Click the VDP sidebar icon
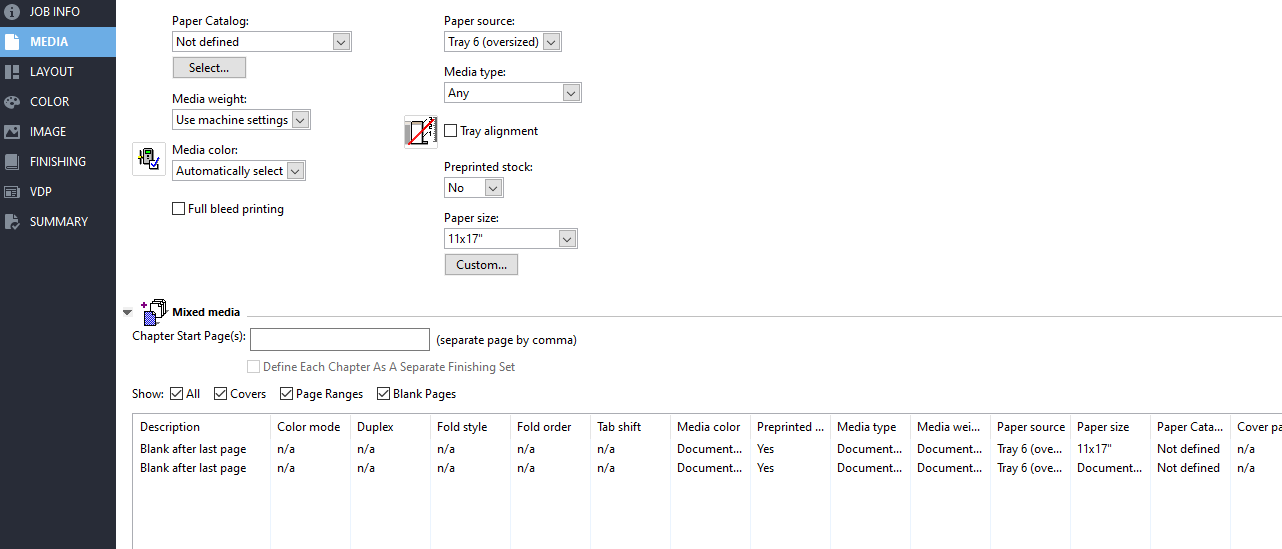 12,192
